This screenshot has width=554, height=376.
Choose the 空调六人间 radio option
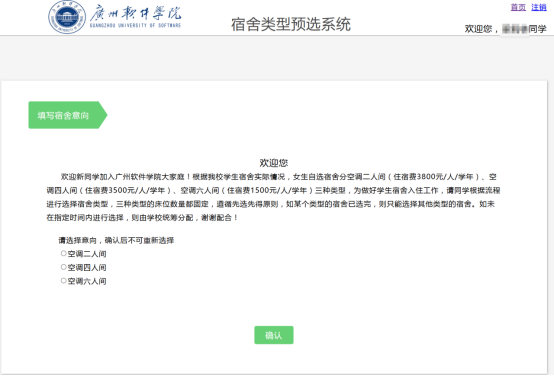[64, 281]
